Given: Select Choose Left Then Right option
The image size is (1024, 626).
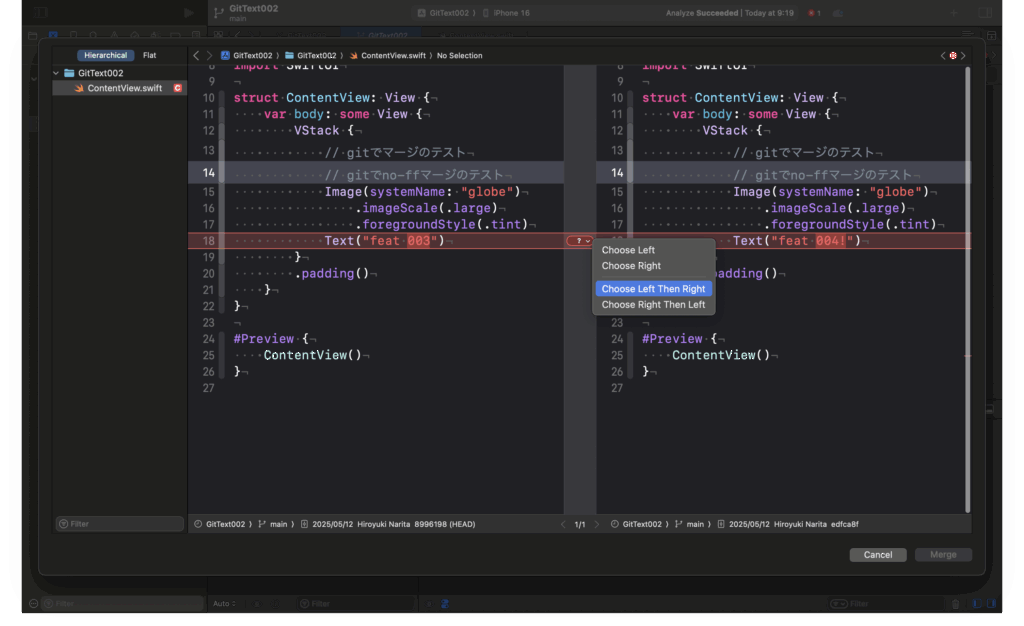Looking at the screenshot, I should click(x=654, y=289).
